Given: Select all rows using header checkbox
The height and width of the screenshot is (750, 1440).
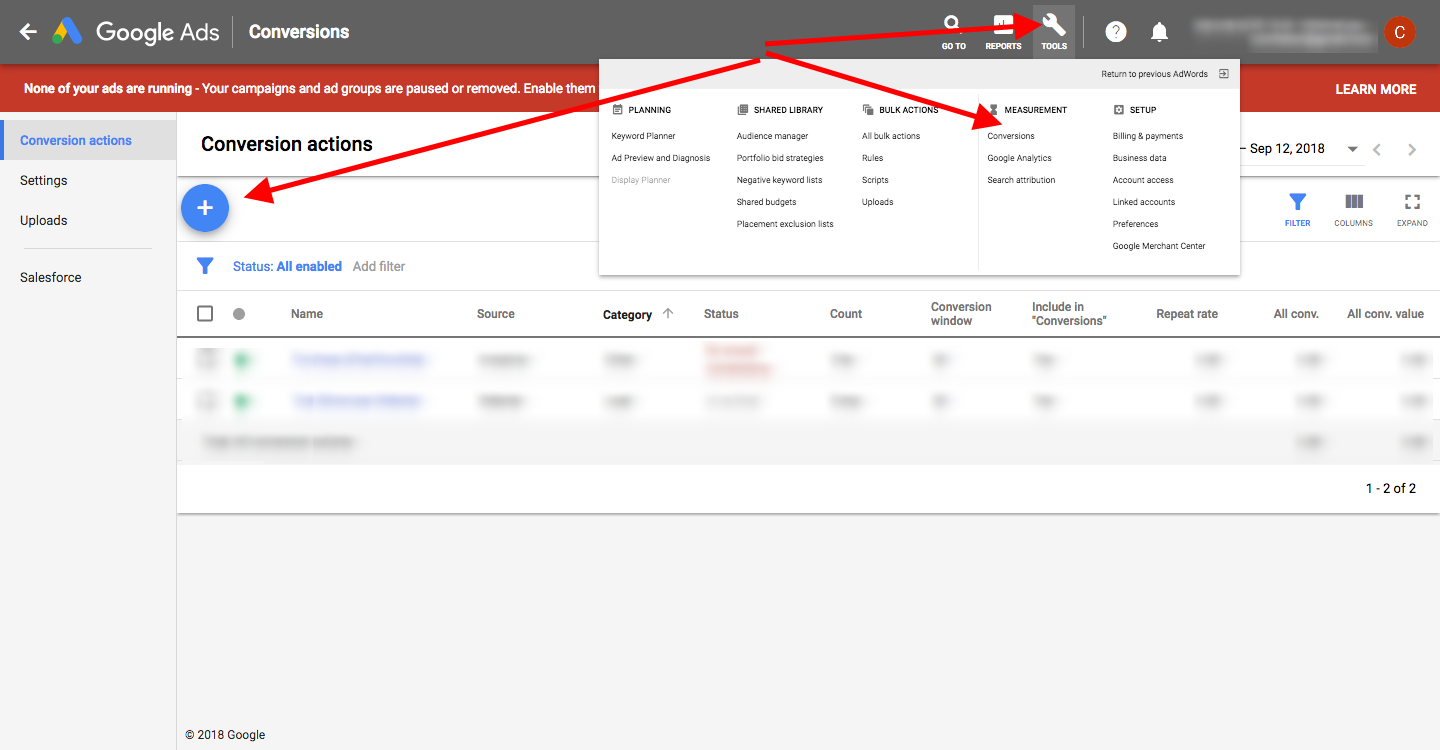Looking at the screenshot, I should (x=205, y=313).
